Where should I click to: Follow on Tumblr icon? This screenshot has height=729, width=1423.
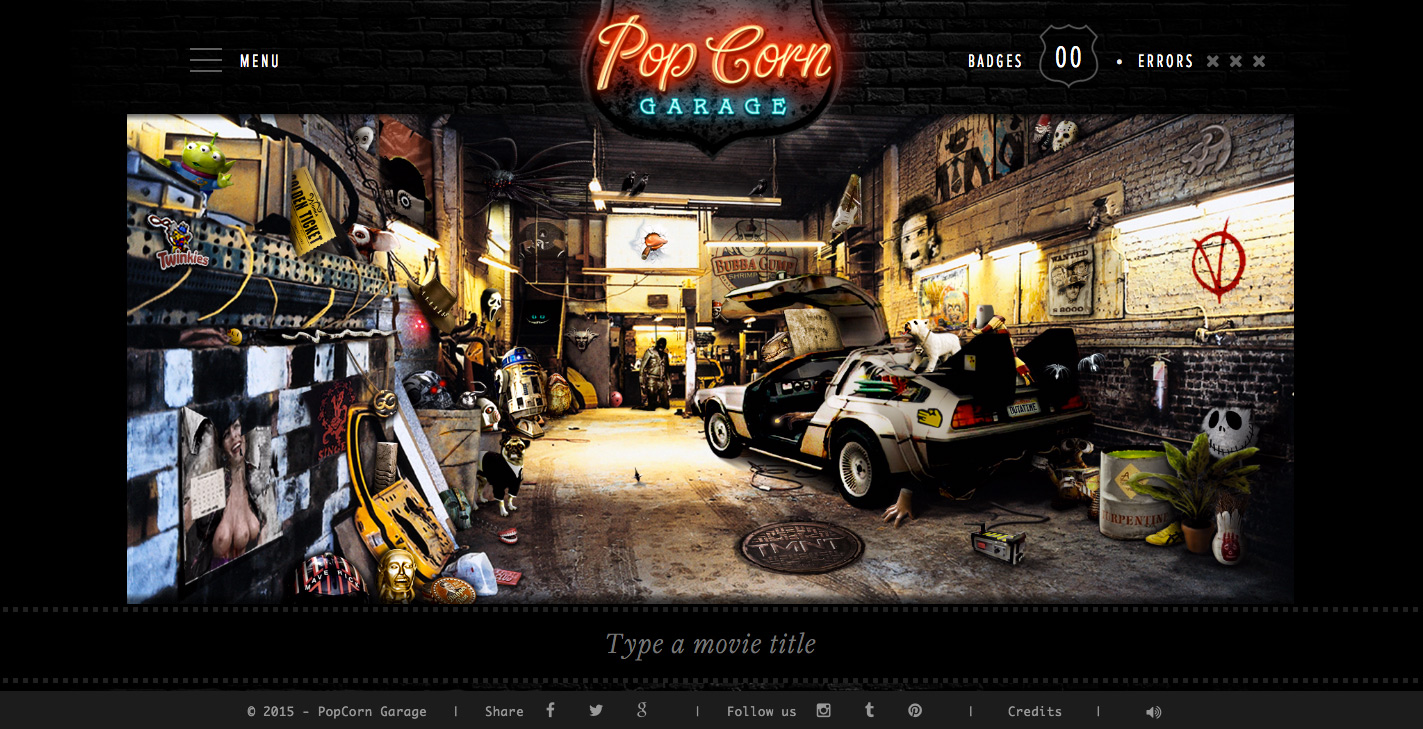[x=869, y=711]
